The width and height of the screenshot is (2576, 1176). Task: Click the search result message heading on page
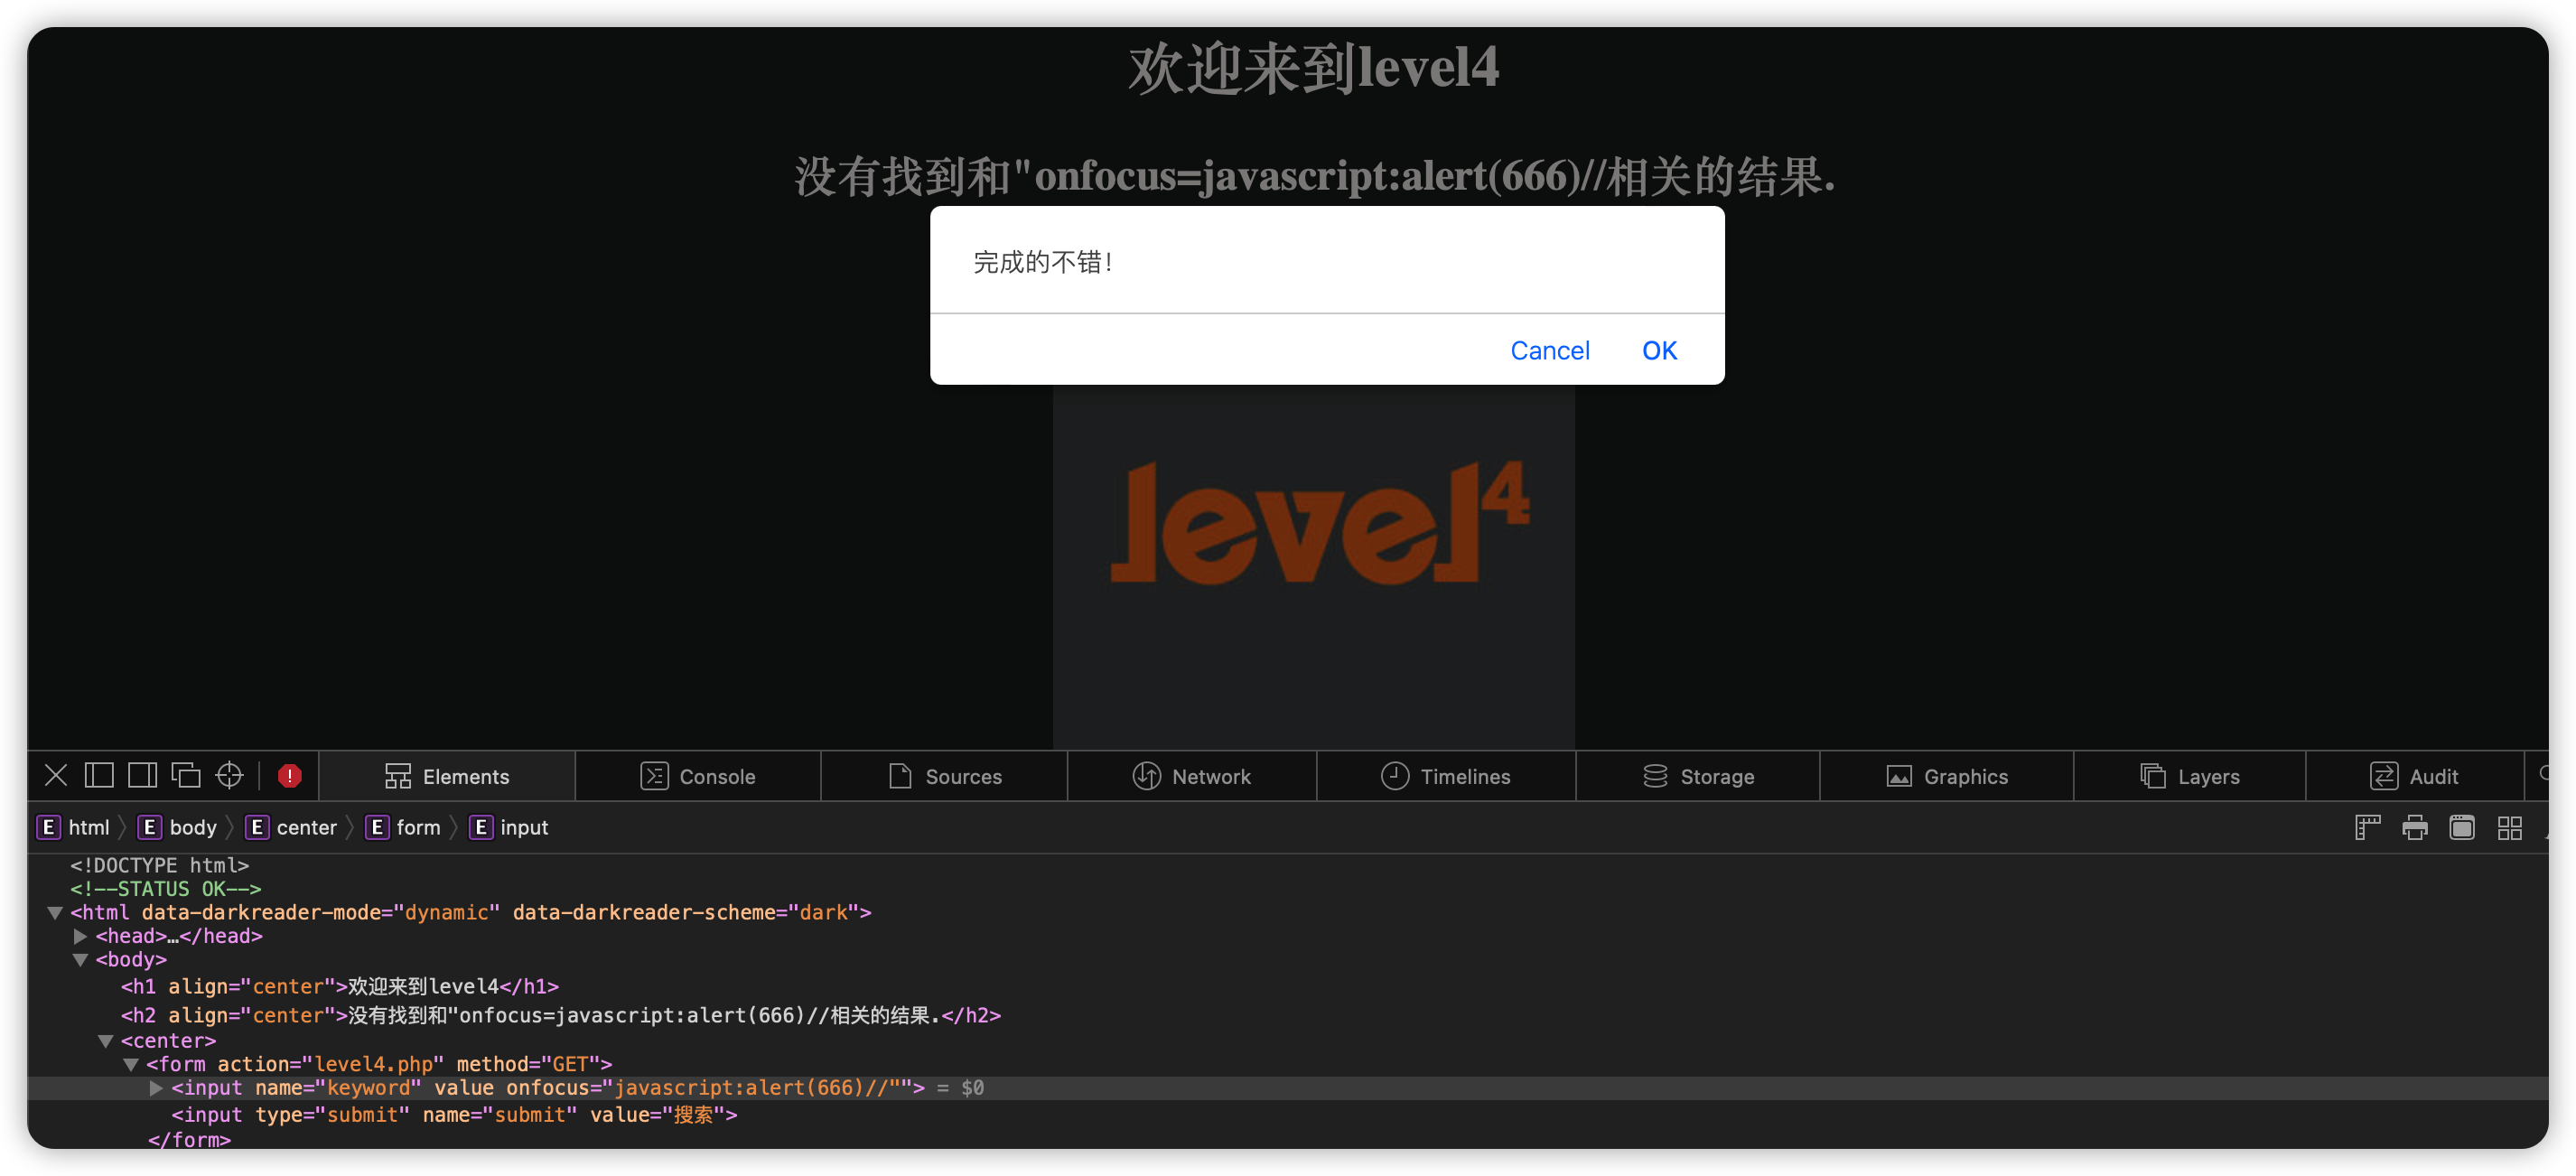click(x=1314, y=176)
